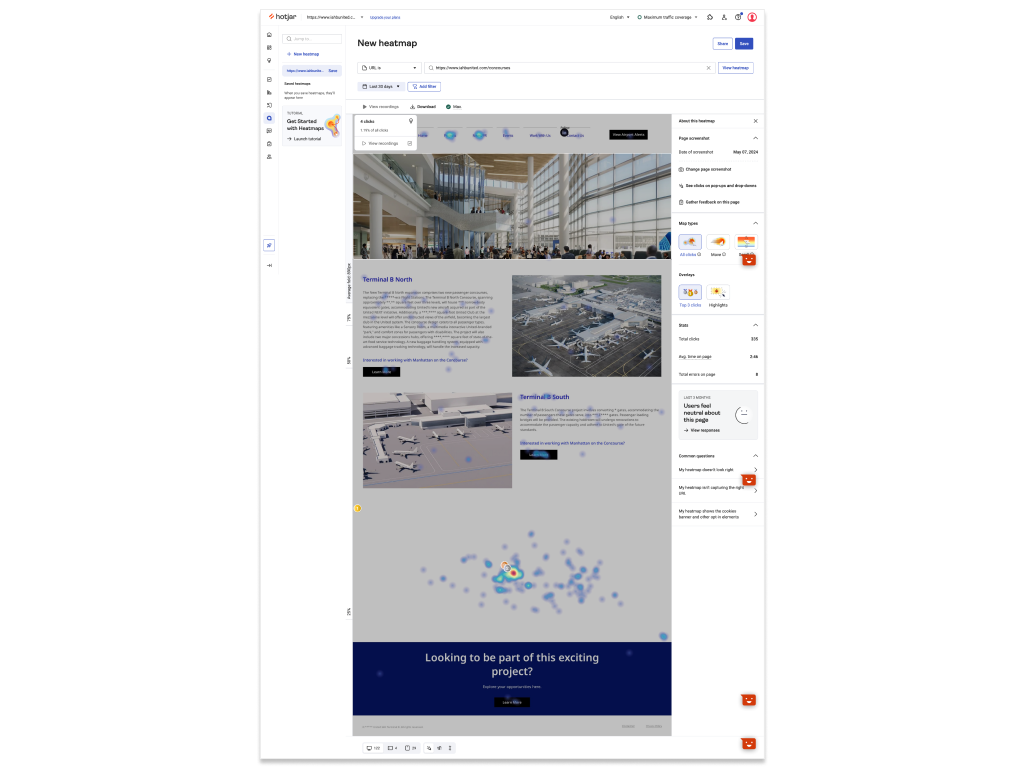1024x768 pixels.
Task: Click Launch tutorial link
Action: 305,139
